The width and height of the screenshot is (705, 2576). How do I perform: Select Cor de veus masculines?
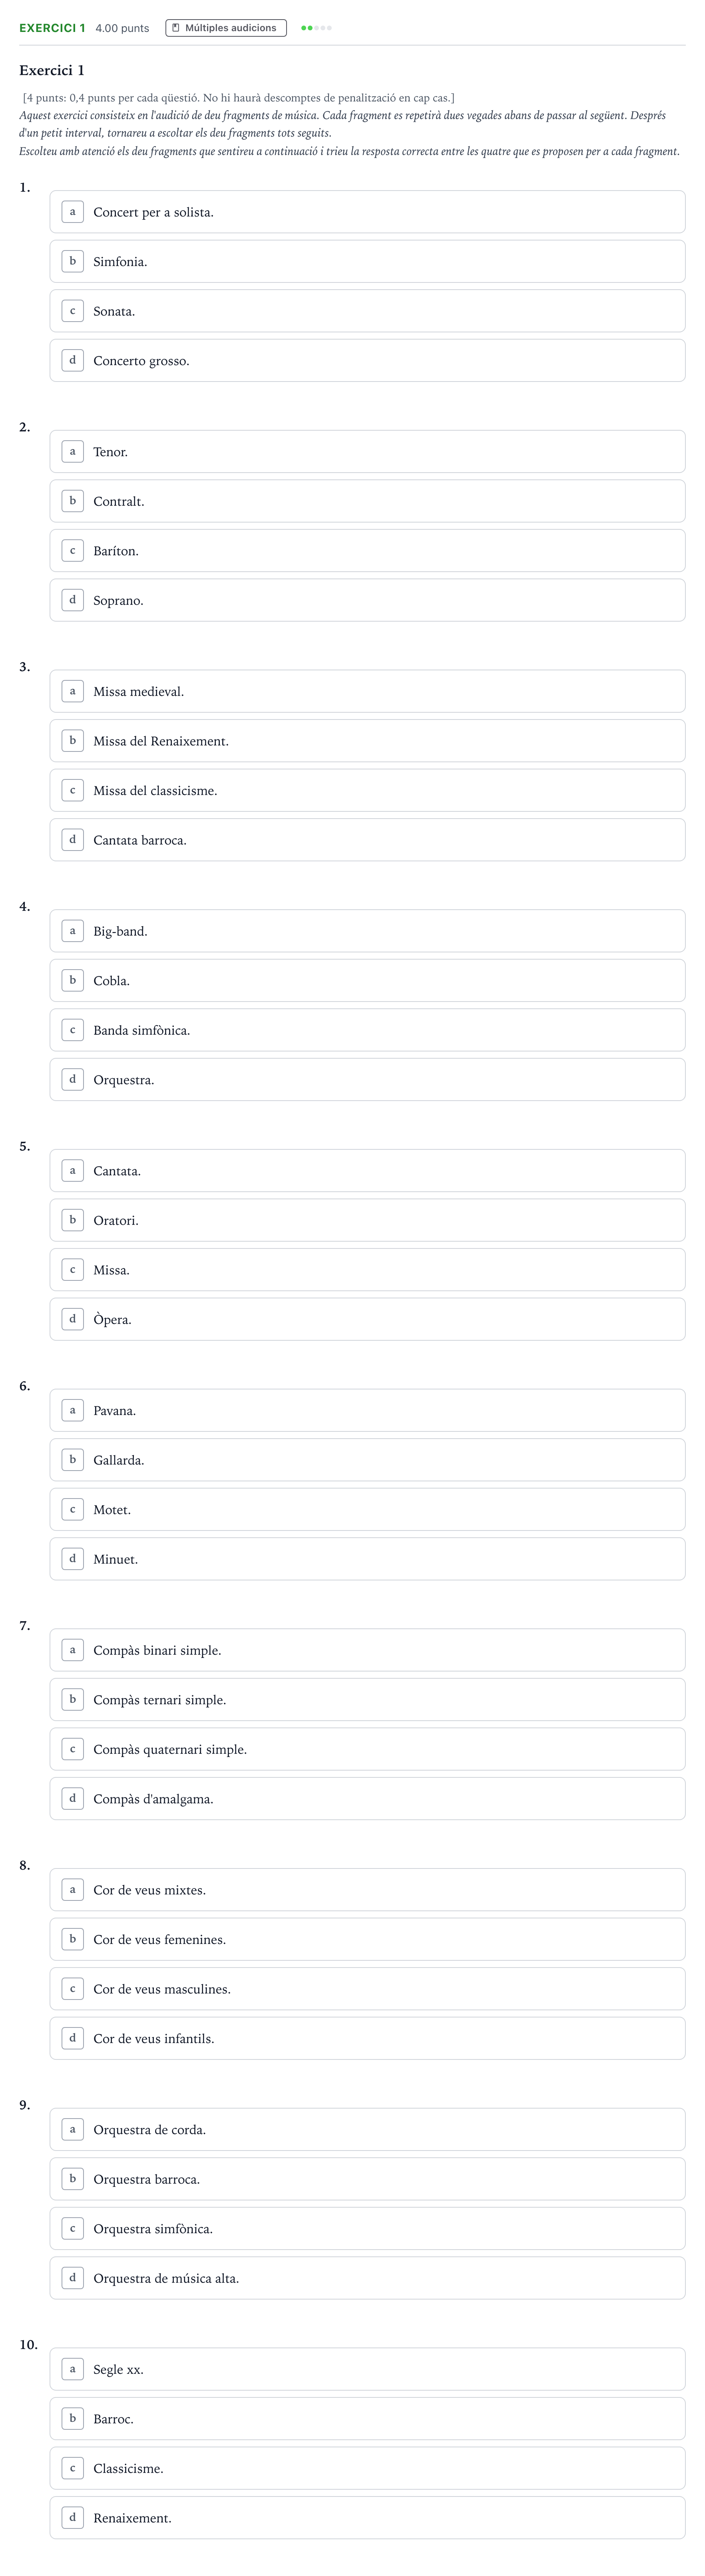pos(367,1988)
